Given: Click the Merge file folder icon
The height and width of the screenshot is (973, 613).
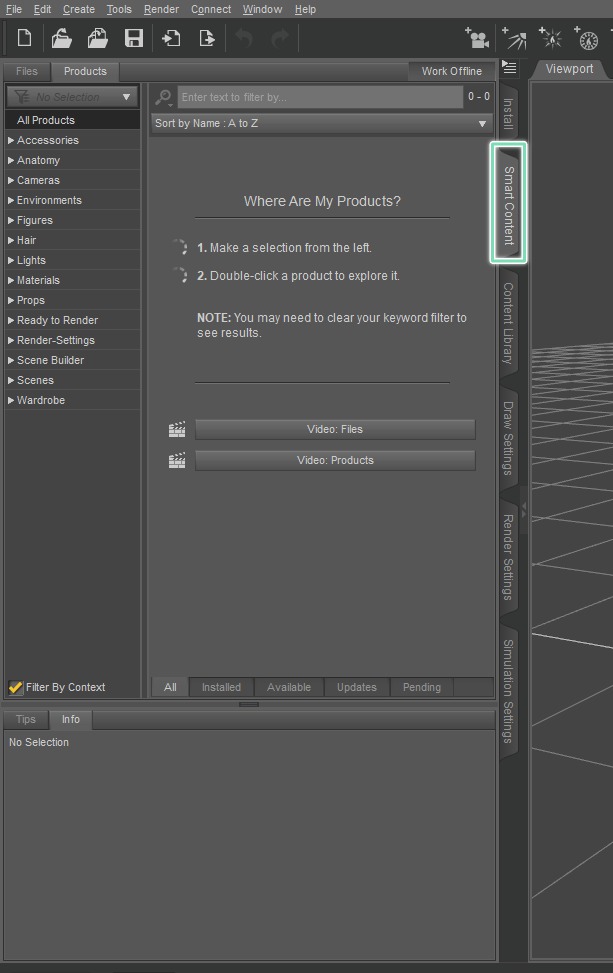Looking at the screenshot, I should click(x=97, y=38).
